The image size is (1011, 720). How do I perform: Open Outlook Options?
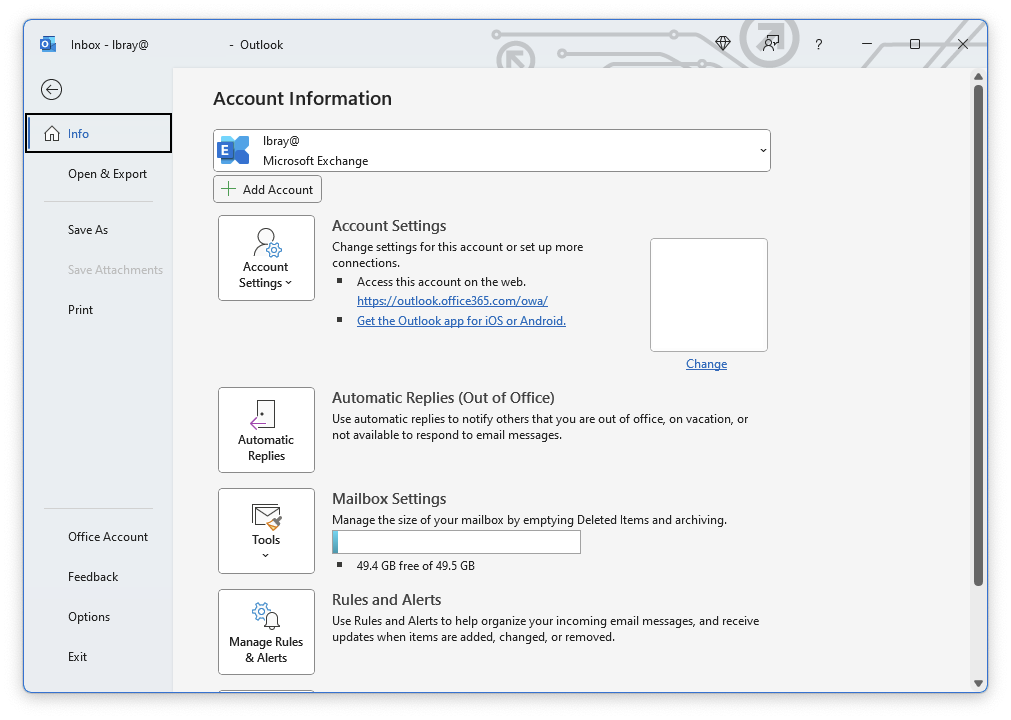(89, 617)
